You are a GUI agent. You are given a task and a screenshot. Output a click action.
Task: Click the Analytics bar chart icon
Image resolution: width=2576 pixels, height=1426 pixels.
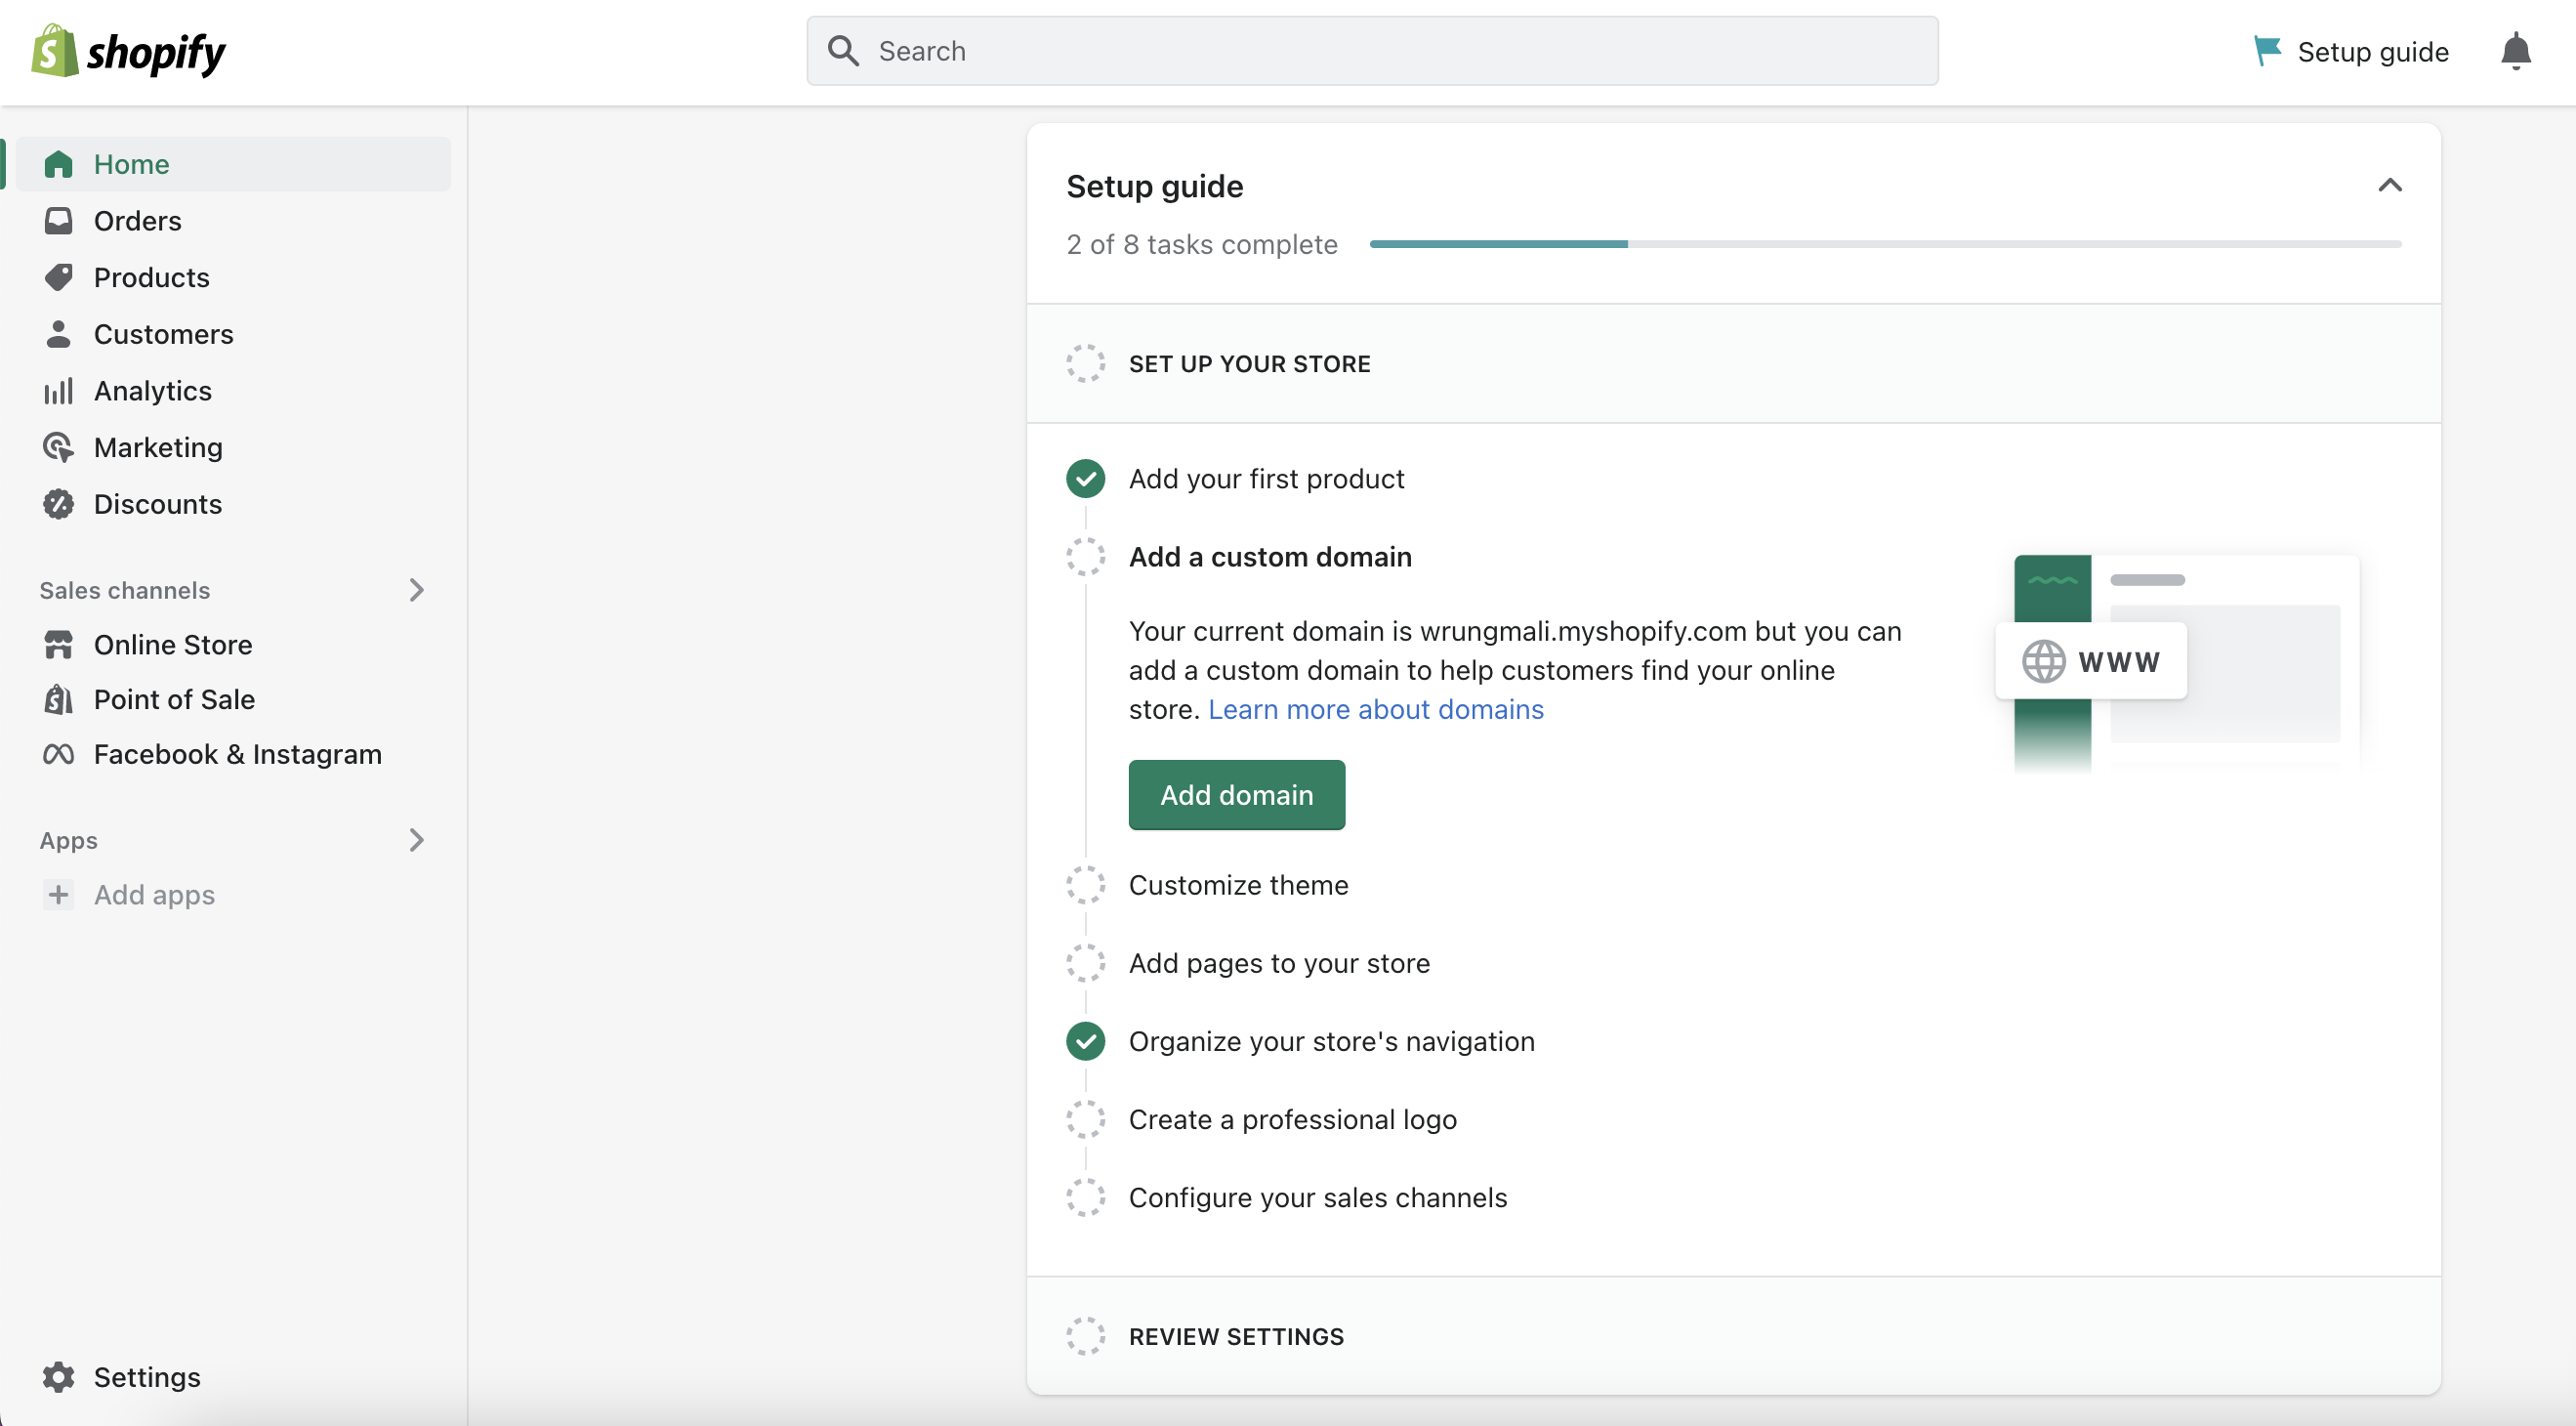point(59,391)
